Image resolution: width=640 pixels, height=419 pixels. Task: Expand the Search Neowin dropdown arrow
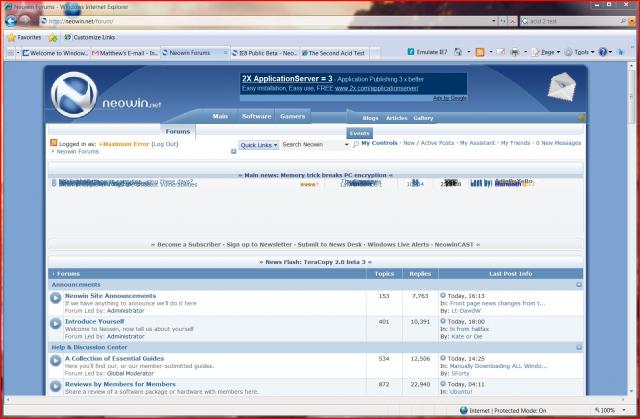(347, 144)
